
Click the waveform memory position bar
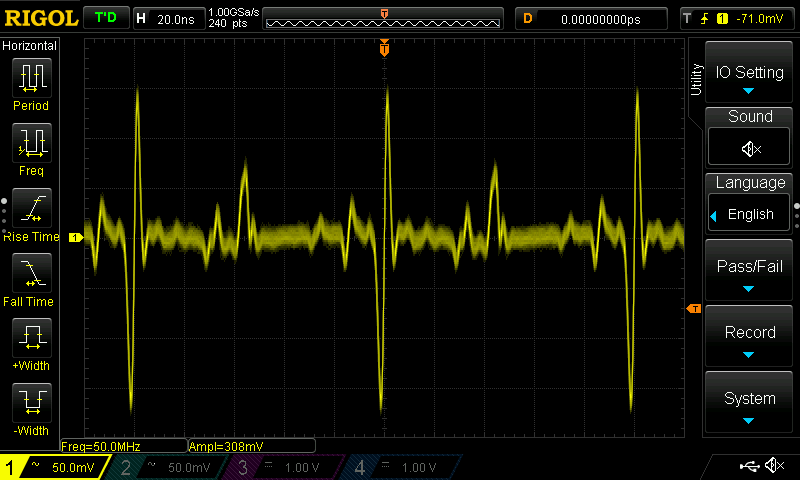(x=383, y=19)
